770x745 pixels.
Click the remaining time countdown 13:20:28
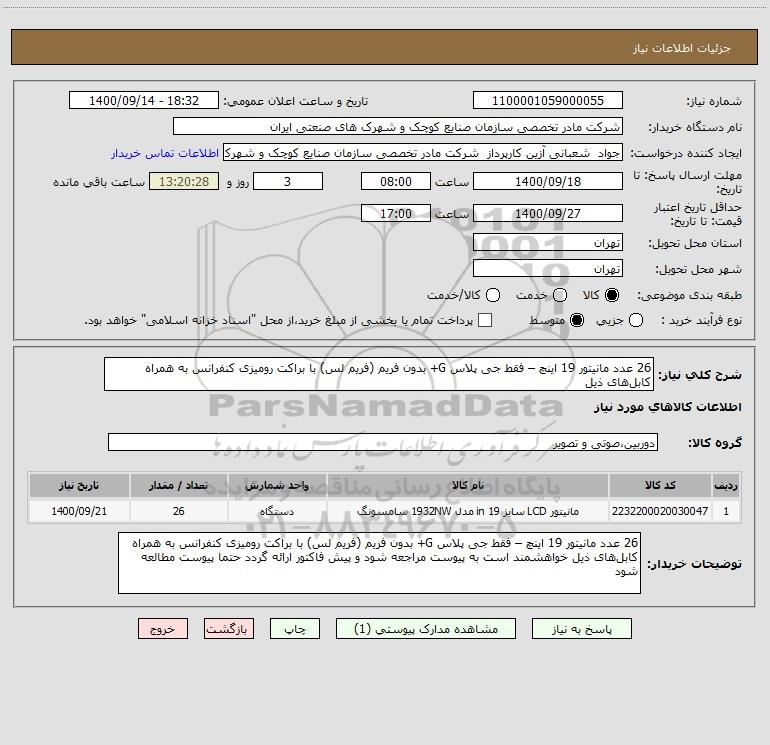coord(184,181)
